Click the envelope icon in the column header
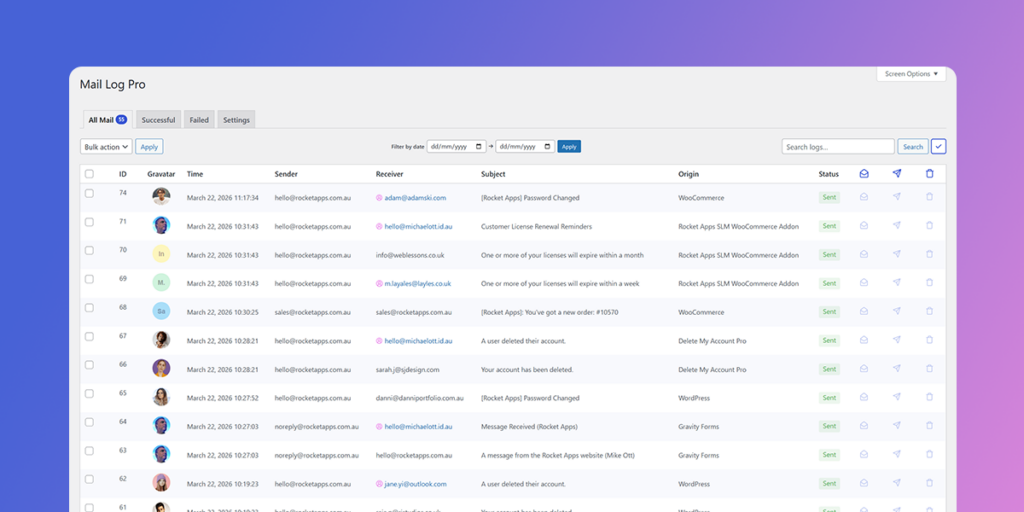This screenshot has width=1024, height=512. click(x=864, y=174)
